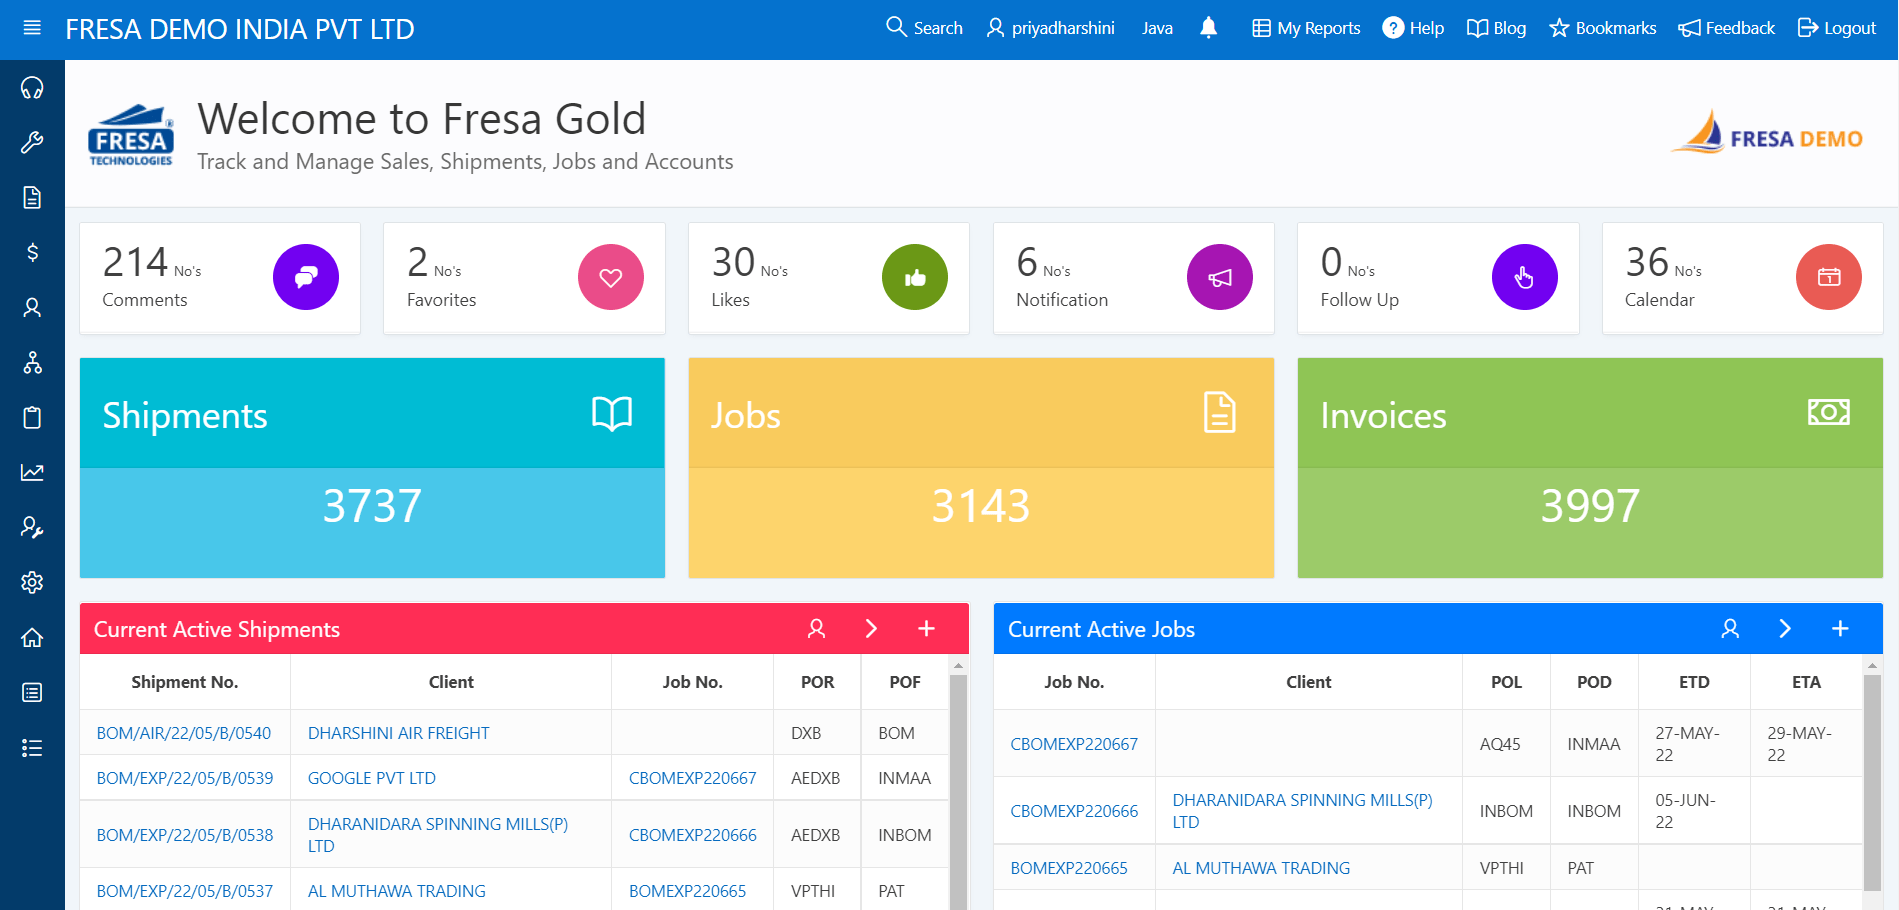This screenshot has height=910, width=1899.
Task: Click the ETD column header
Action: coord(1694,682)
